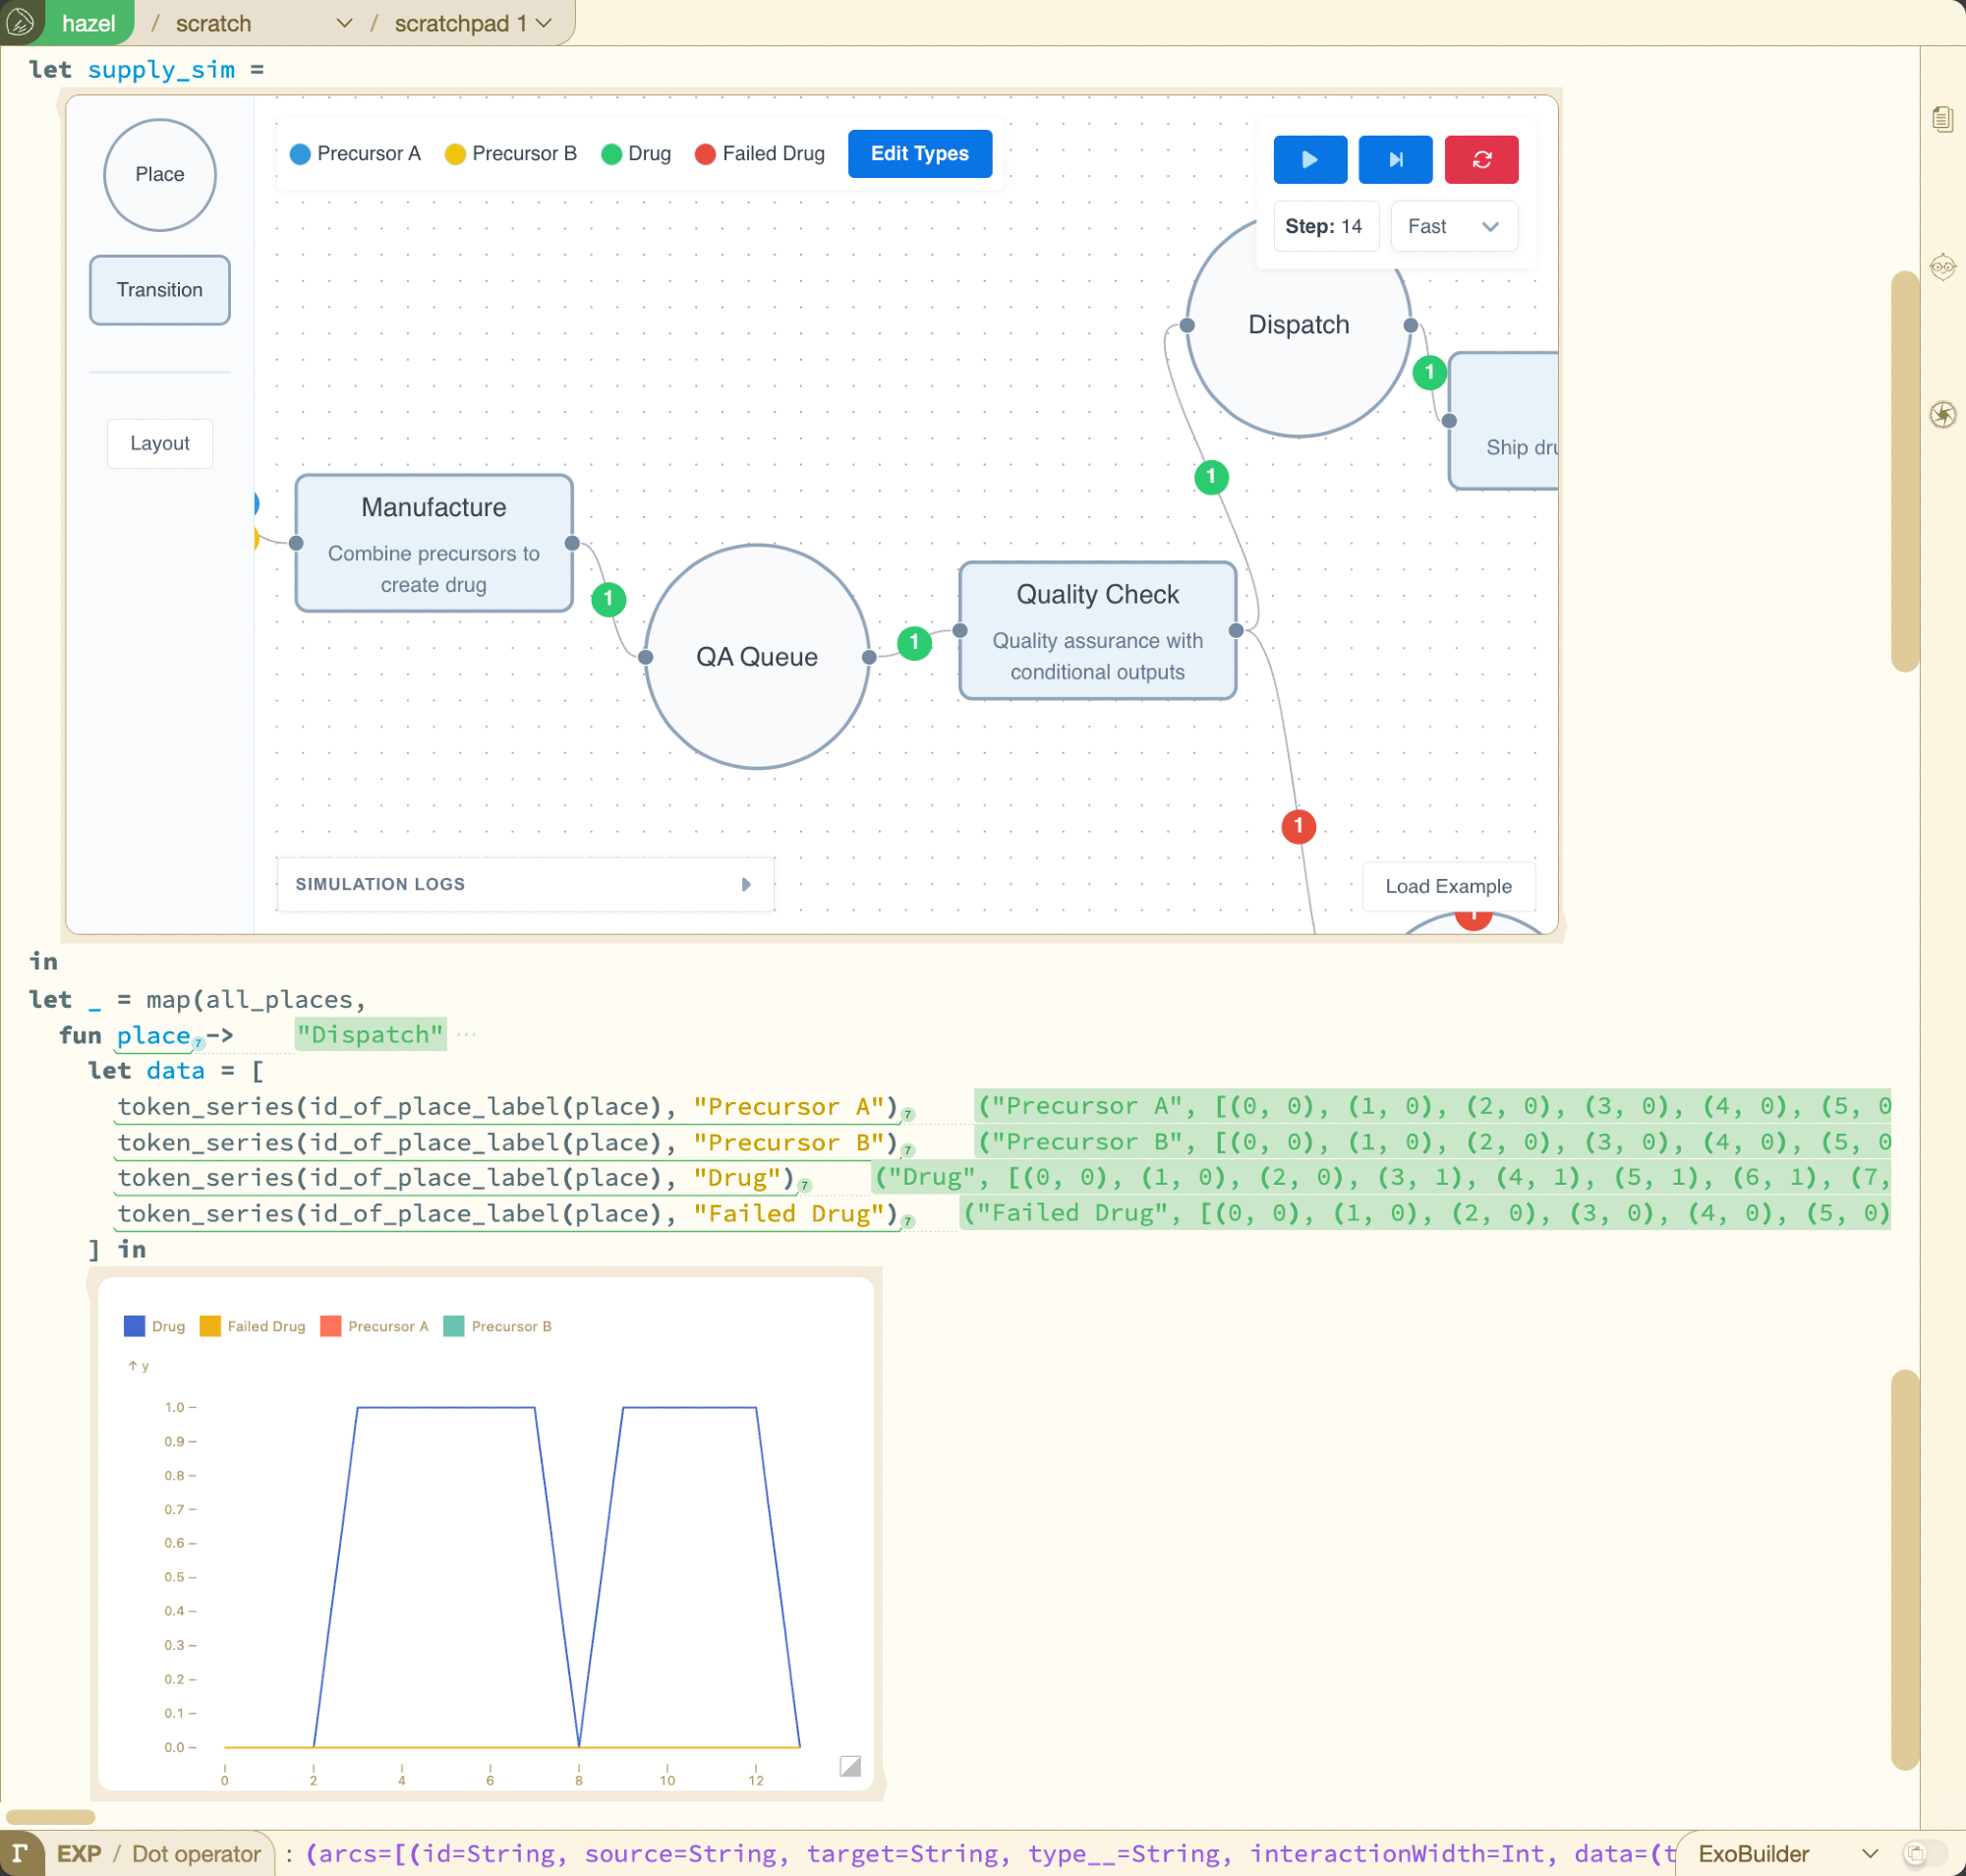This screenshot has width=1966, height=1876.
Task: Open the documents sidebar icon
Action: tap(1942, 120)
